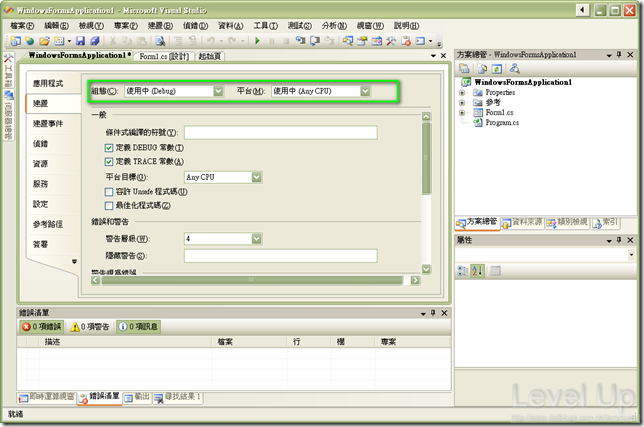Open the Add New Item dropdown arrow
644x427 pixels.
point(69,41)
